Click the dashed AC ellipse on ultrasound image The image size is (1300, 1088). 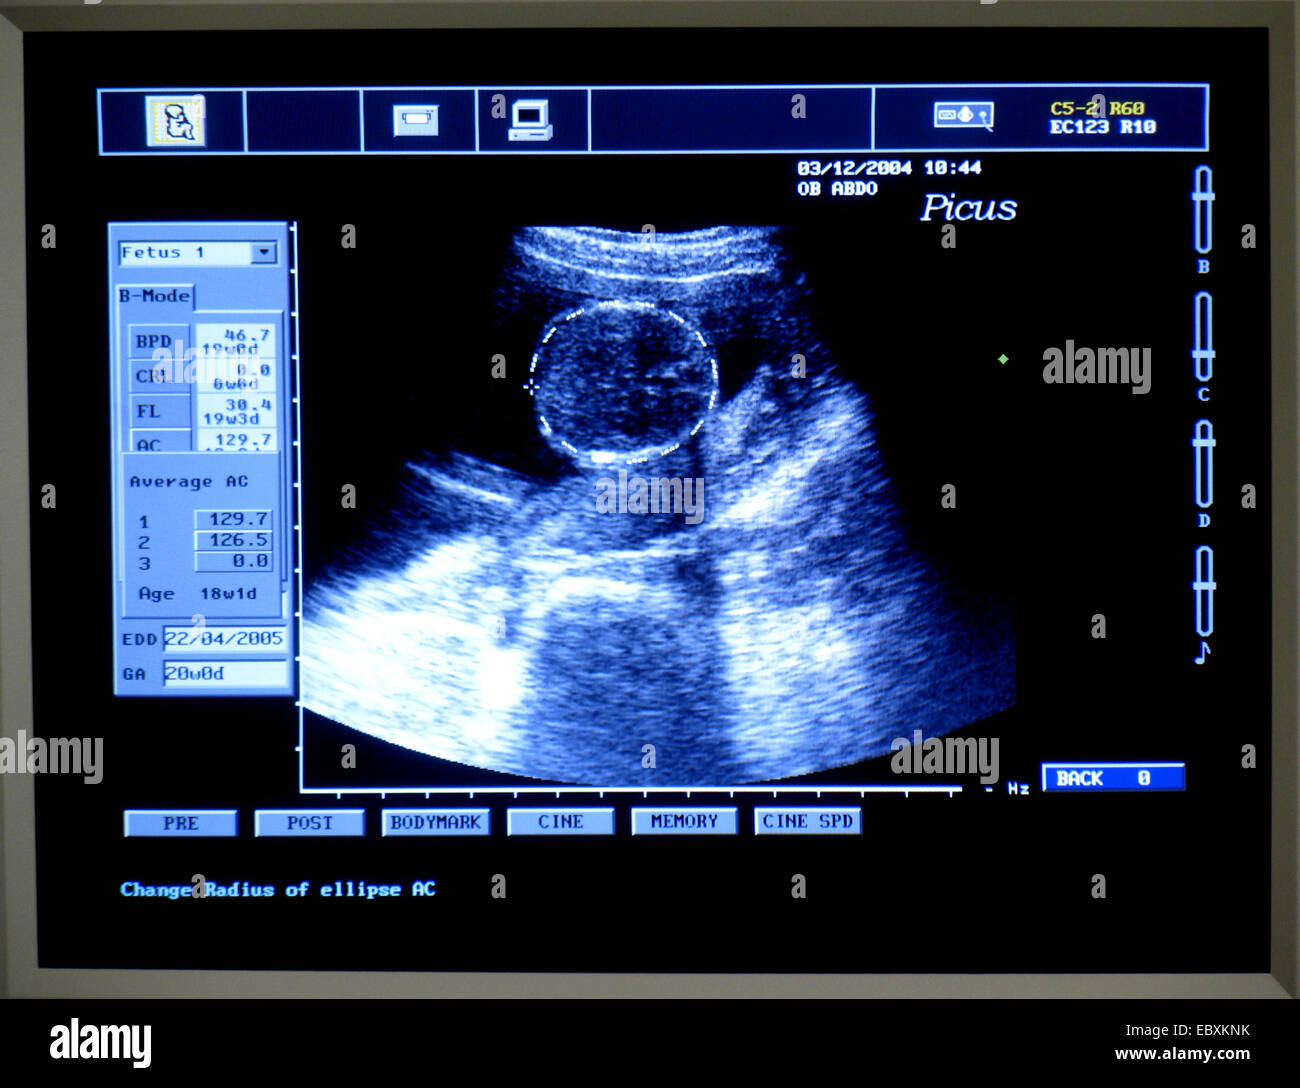624,381
